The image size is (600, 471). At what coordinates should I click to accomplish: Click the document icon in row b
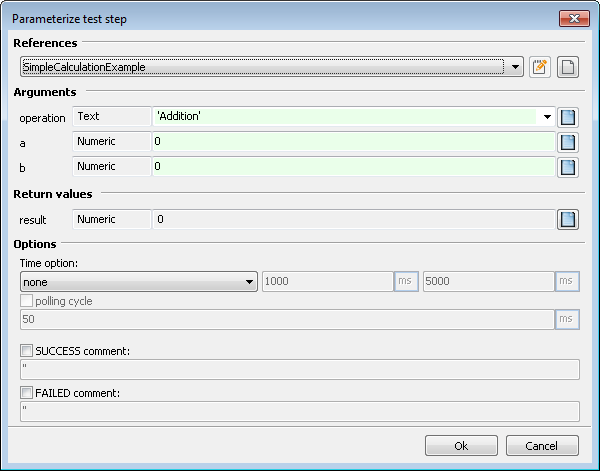coord(567,167)
